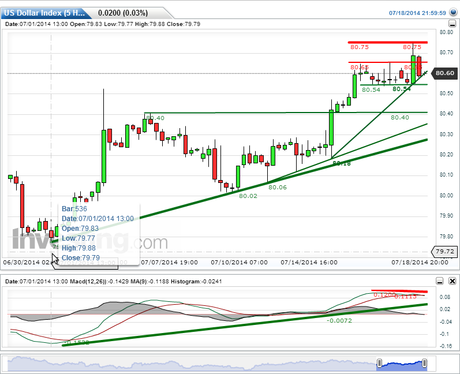Click the 79.90 price axis label
Screen dimensions: 460x374
pos(446,216)
